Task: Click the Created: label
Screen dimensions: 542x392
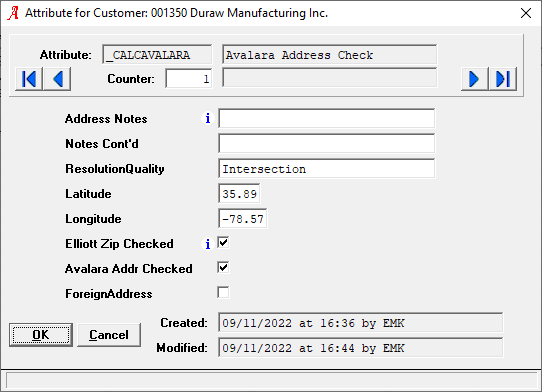Action: (x=184, y=323)
